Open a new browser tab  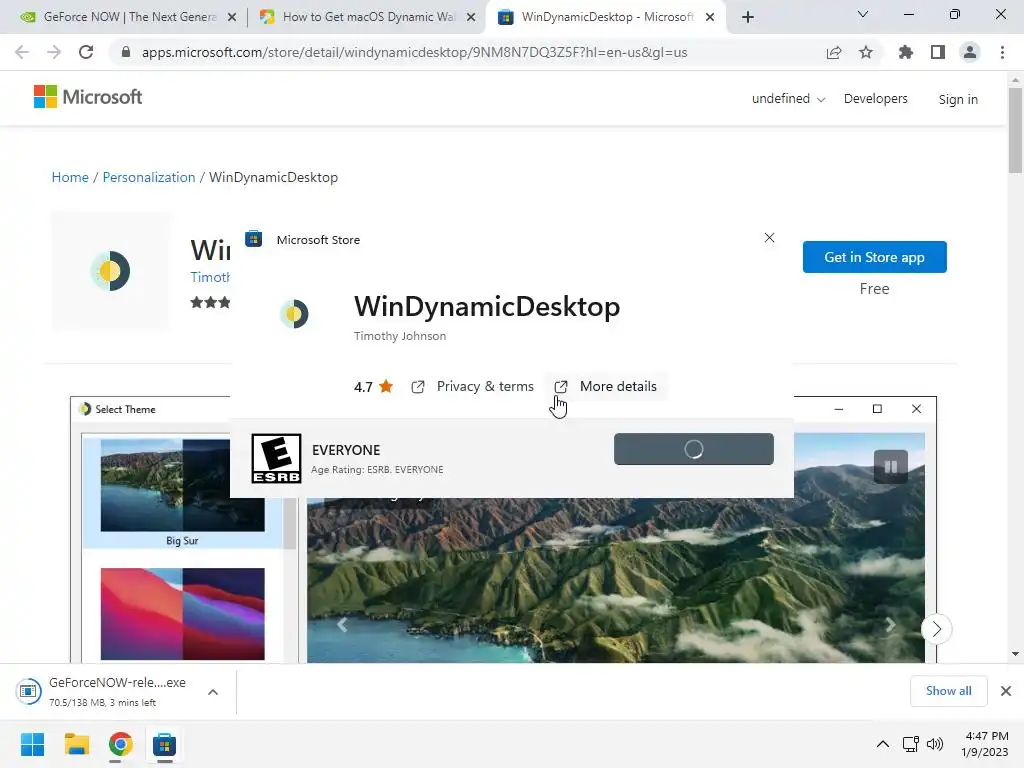748,17
